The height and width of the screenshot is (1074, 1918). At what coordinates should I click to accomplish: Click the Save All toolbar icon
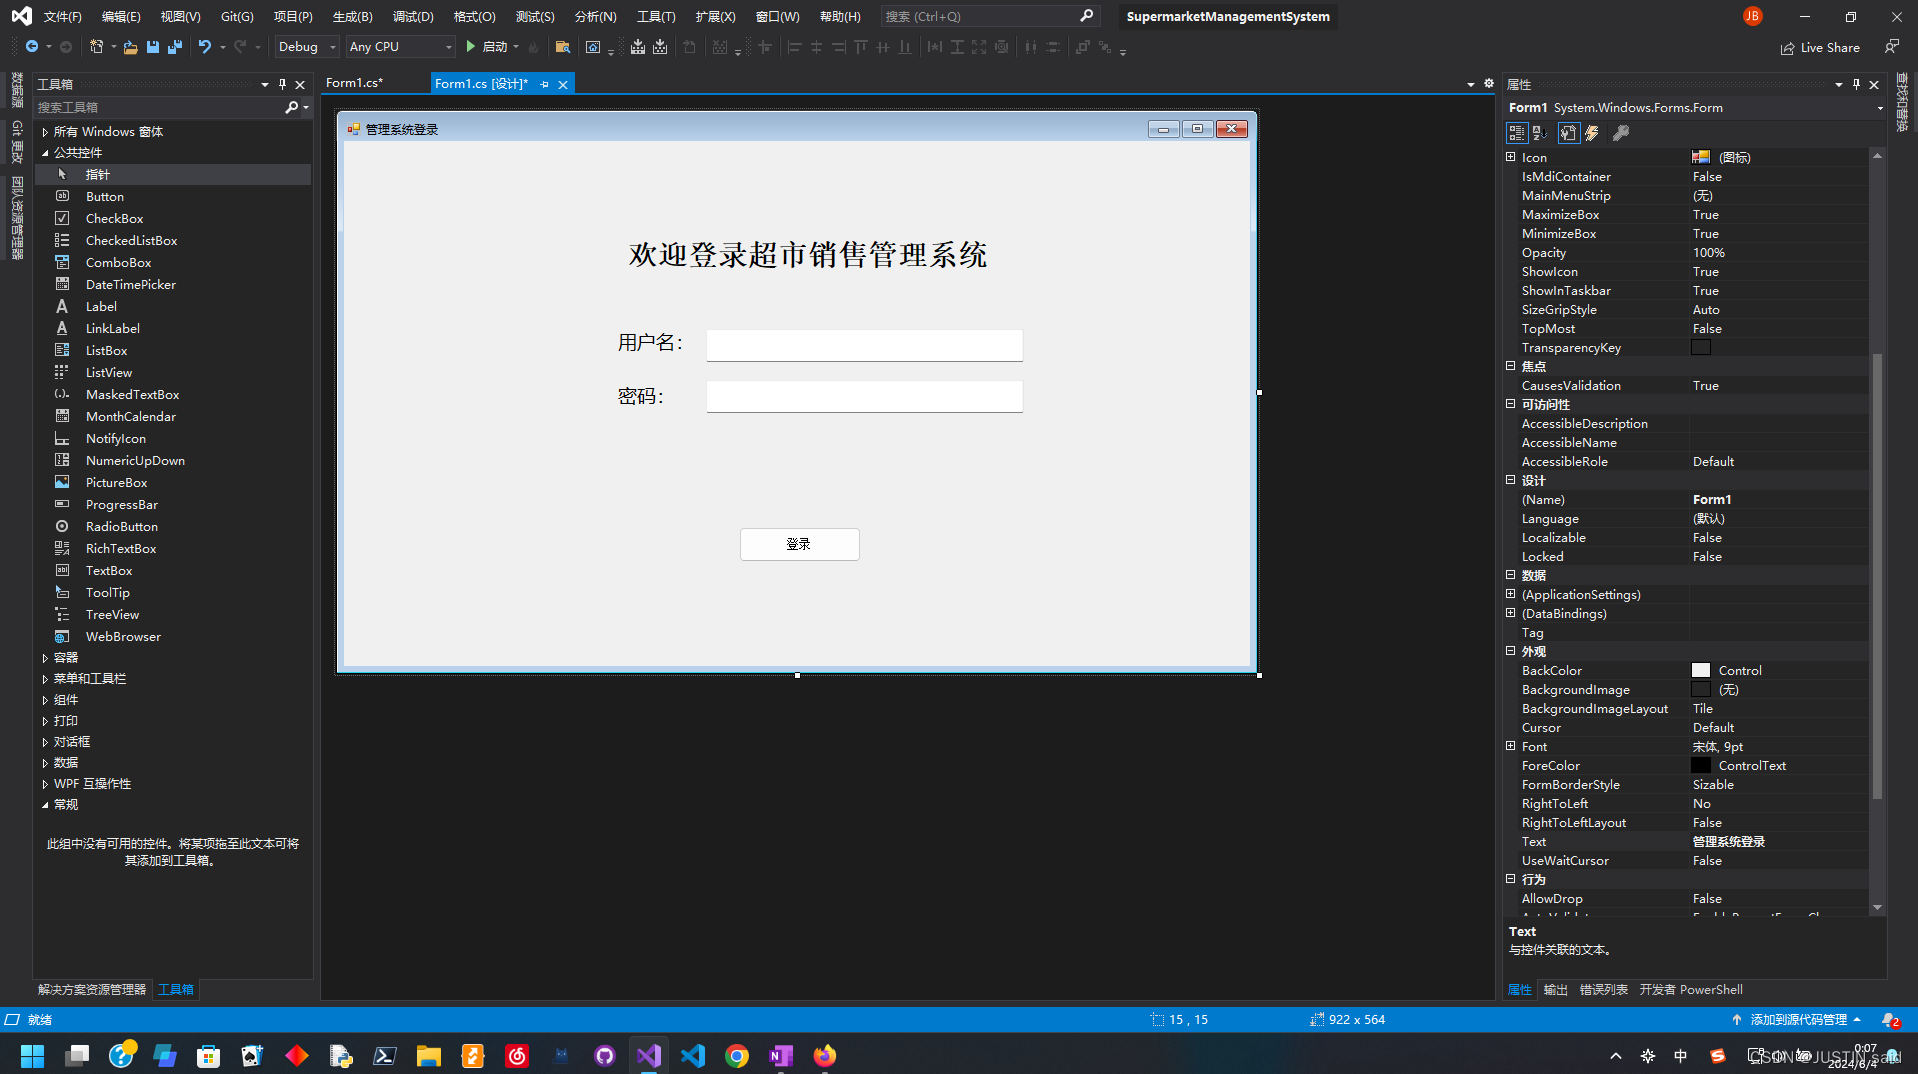click(175, 47)
